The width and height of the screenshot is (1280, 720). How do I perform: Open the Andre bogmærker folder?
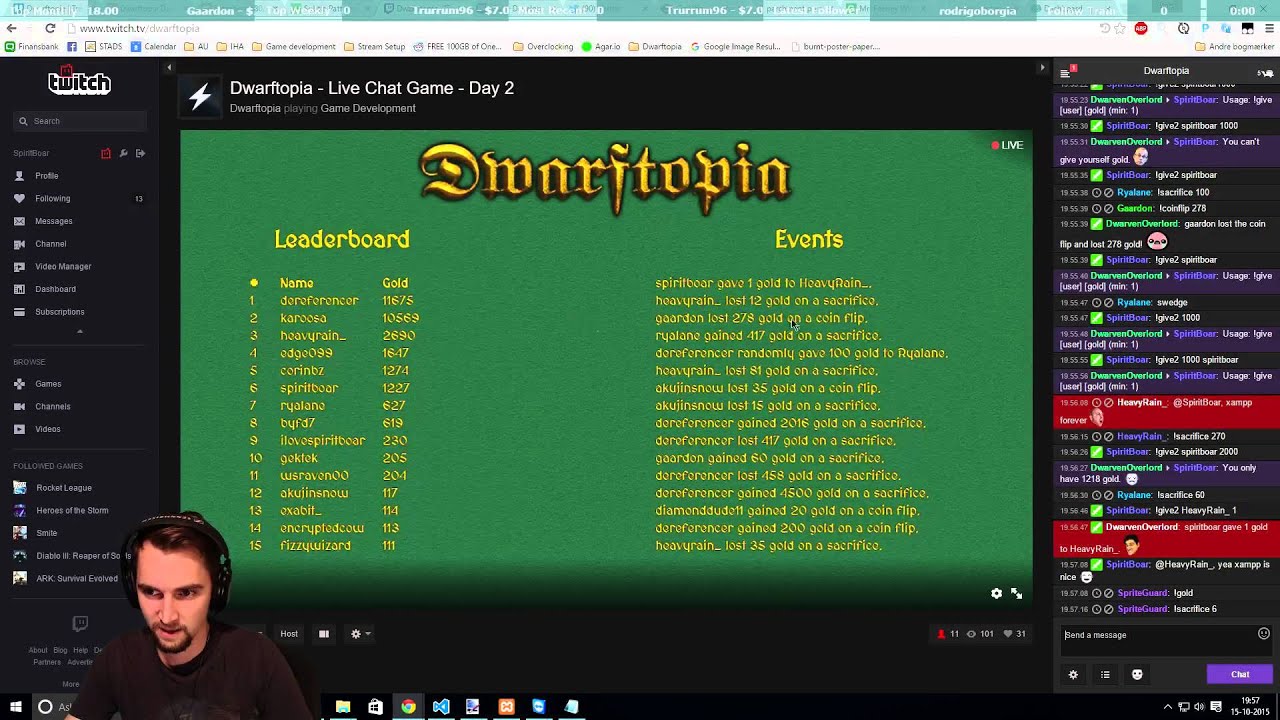tap(1234, 47)
